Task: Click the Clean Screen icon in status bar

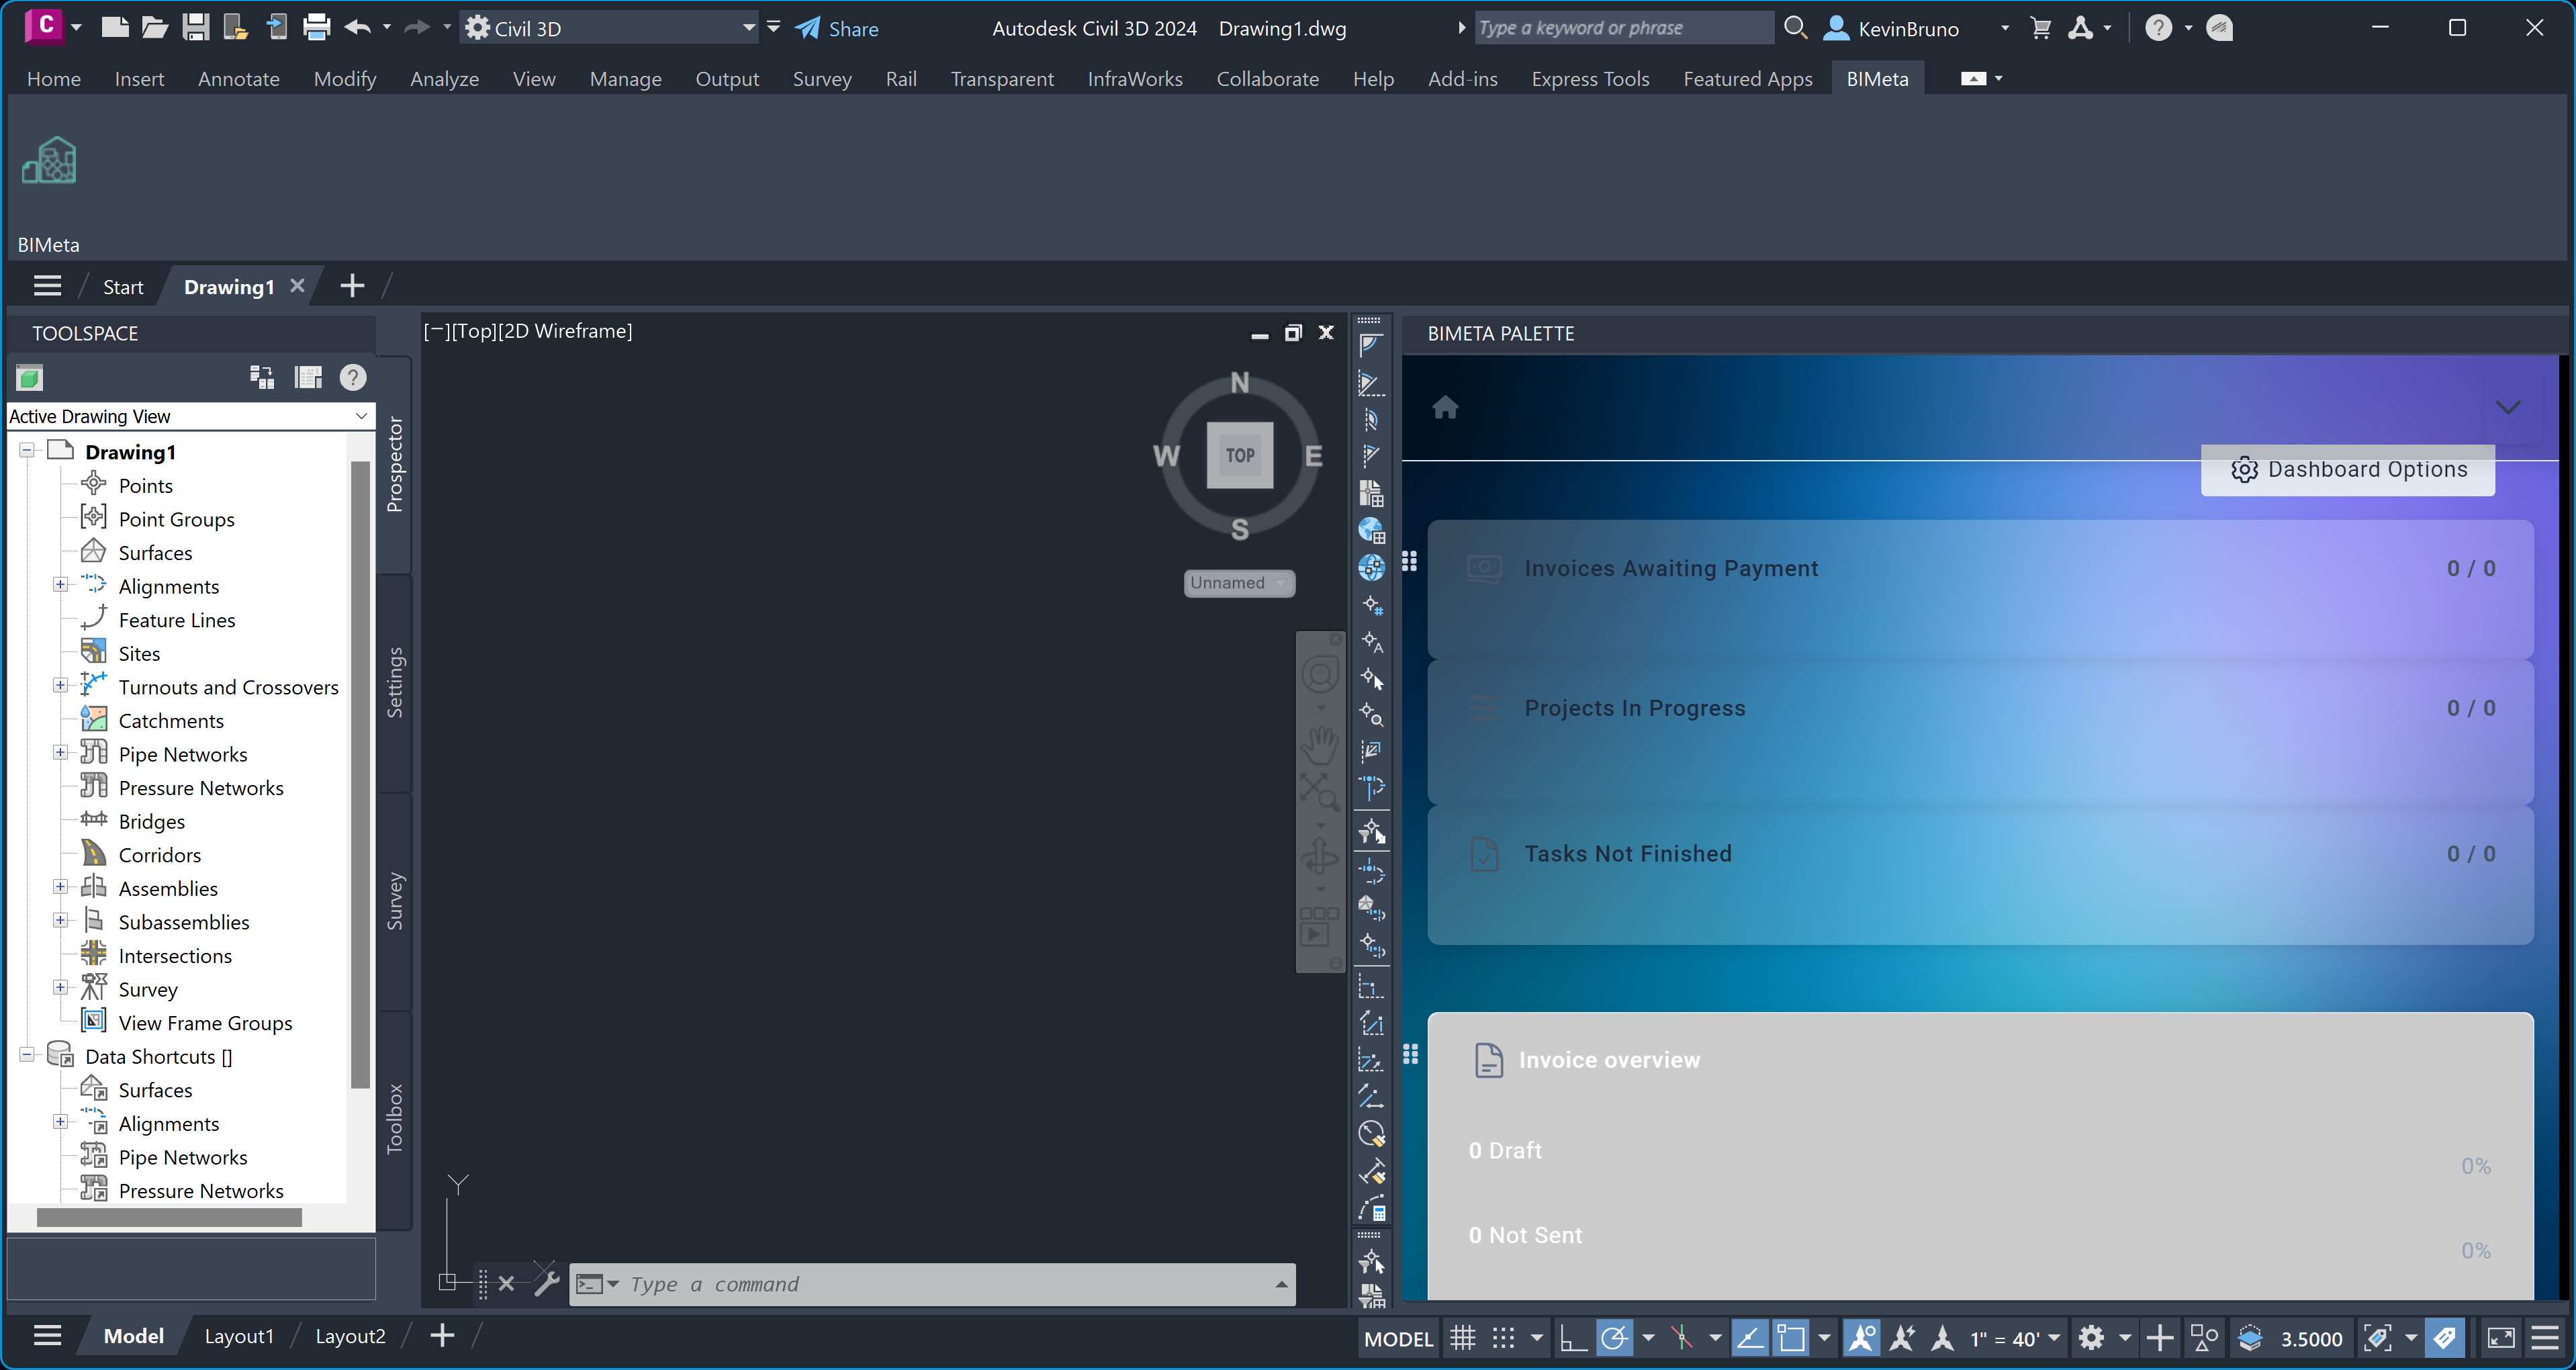Action: [2501, 1338]
